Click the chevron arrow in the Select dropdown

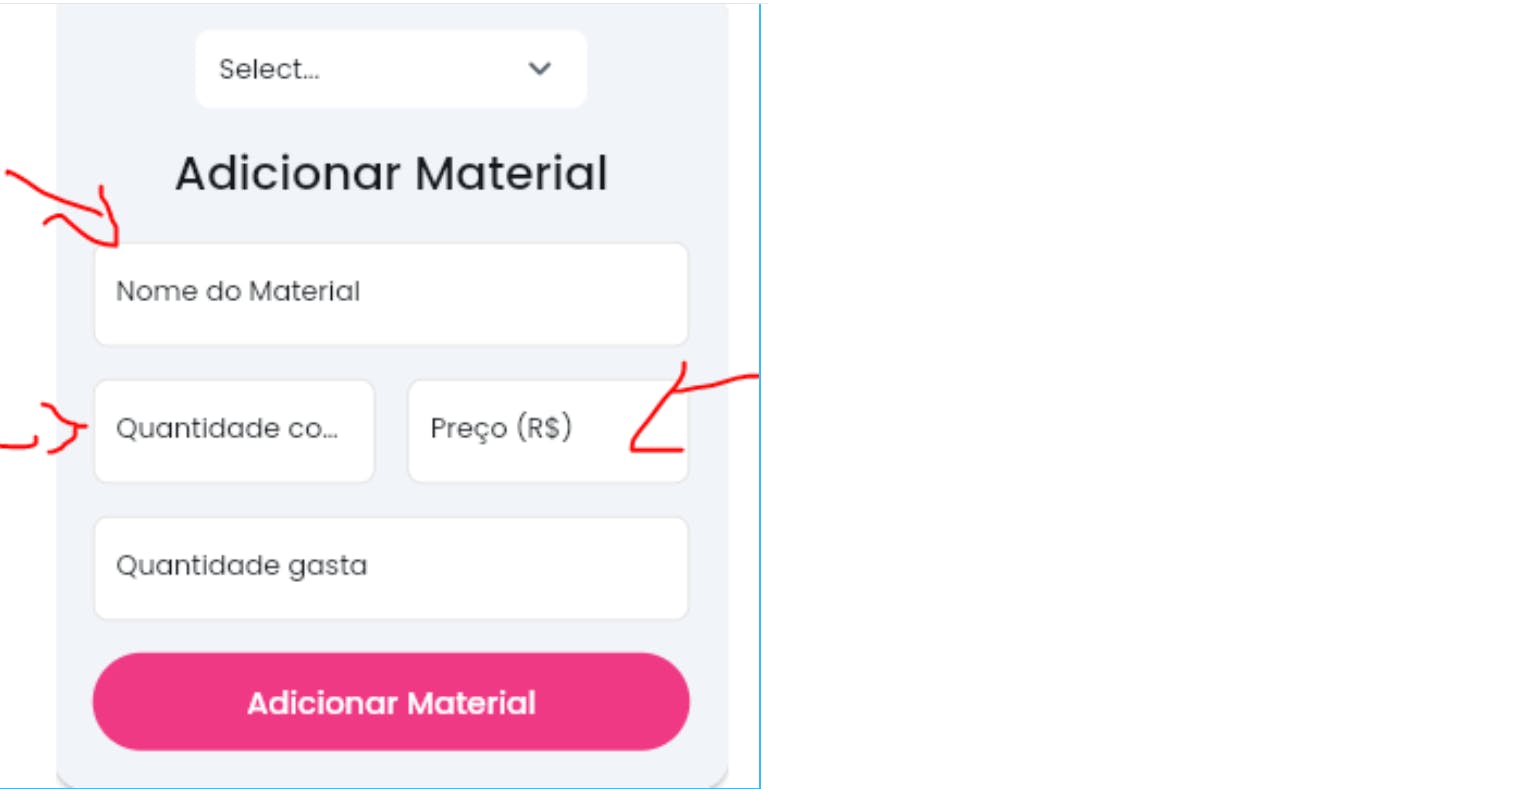540,69
